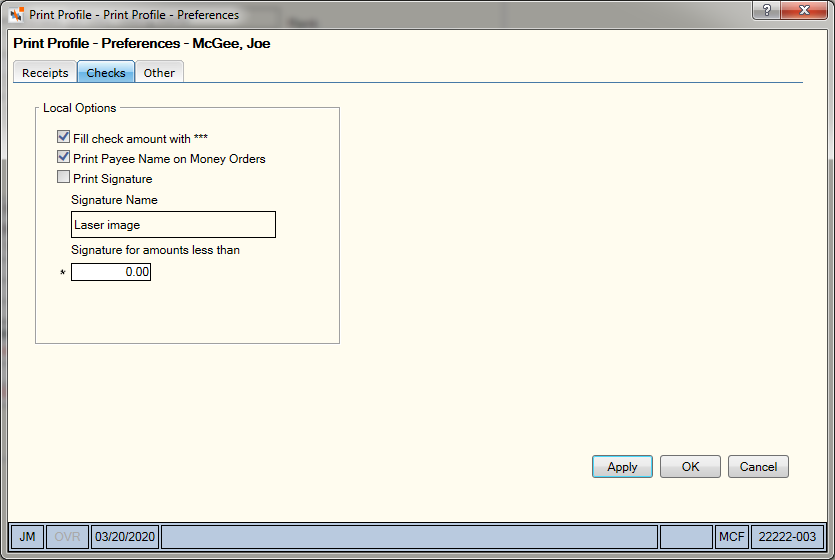Screen dimensions: 835x560
Task: Close the Print Profile Preferences window
Action: [804, 10]
